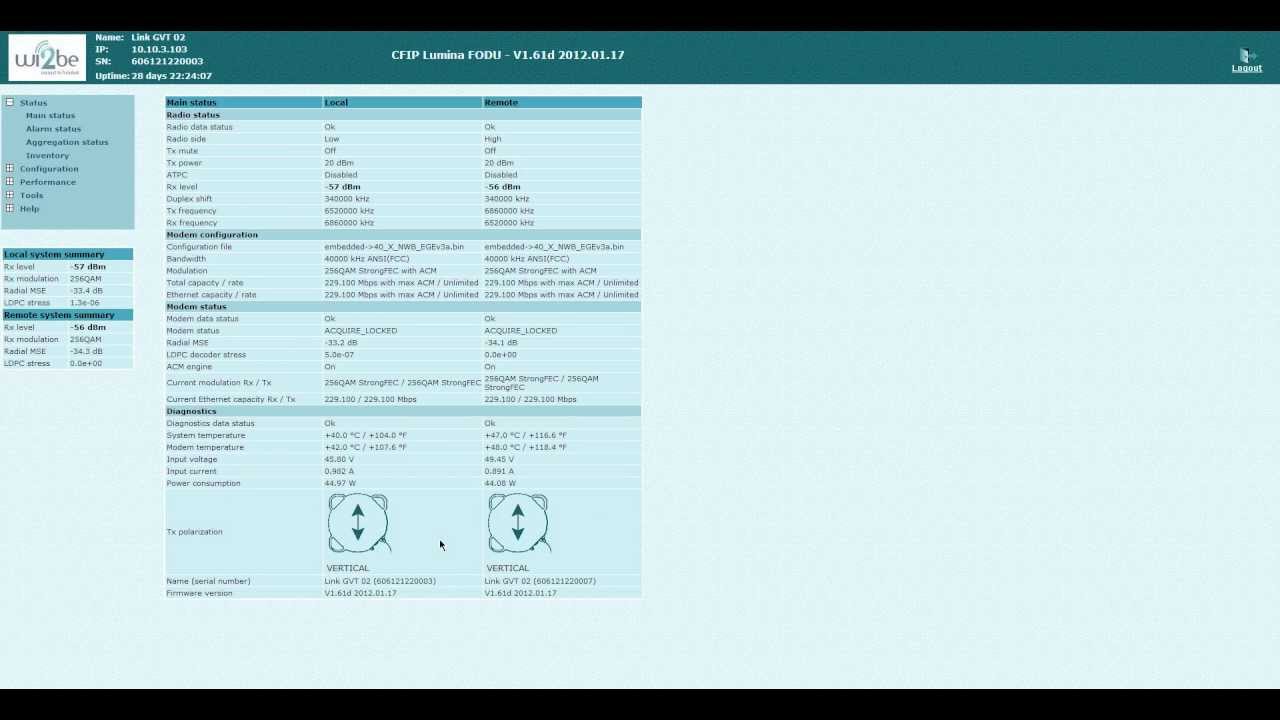Click Local LDPC decoder stress 5.0e-07
Image resolution: width=1280 pixels, height=720 pixels.
click(x=338, y=355)
